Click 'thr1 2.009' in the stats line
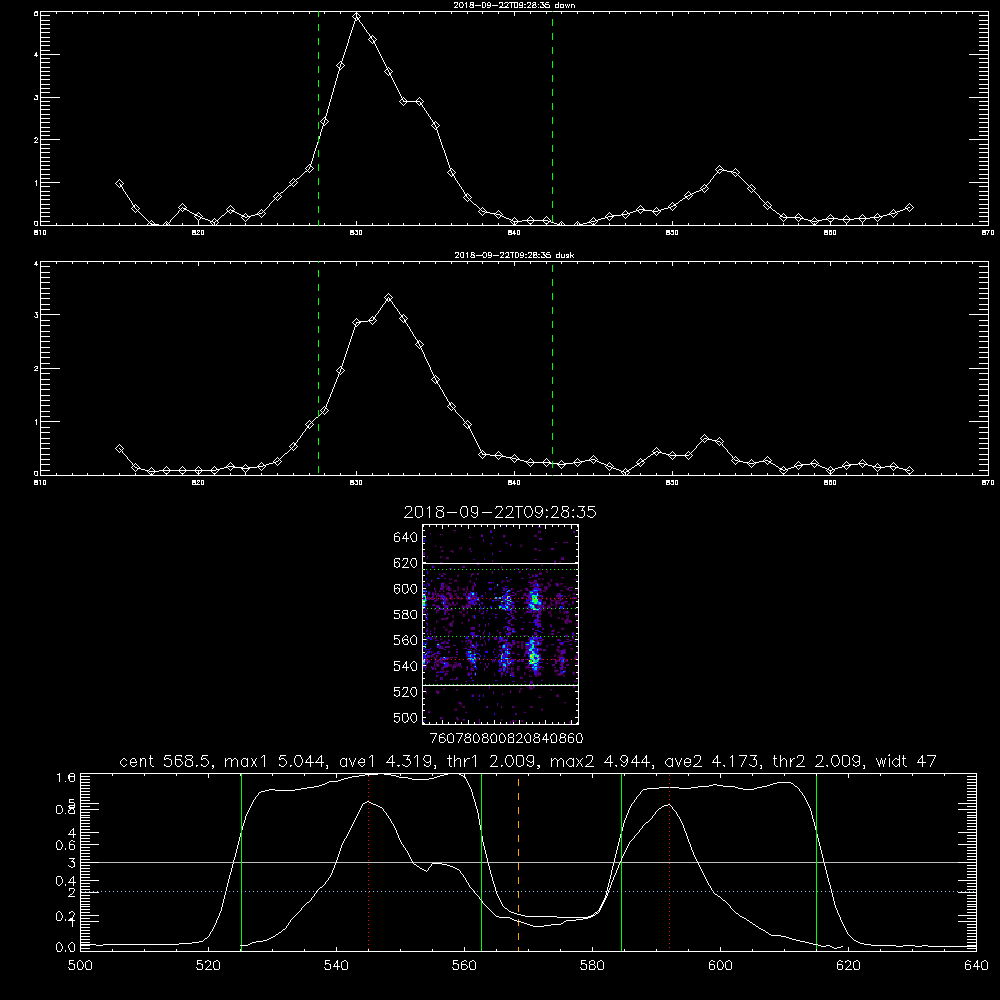The height and width of the screenshot is (1000, 1000). point(494,761)
